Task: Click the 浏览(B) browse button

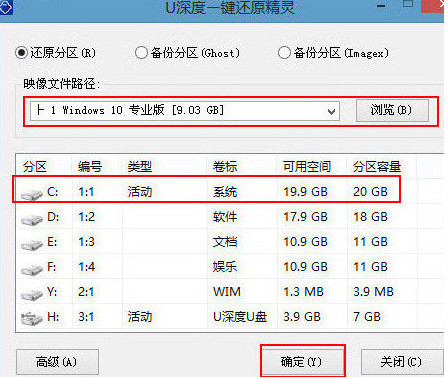Action: (392, 110)
